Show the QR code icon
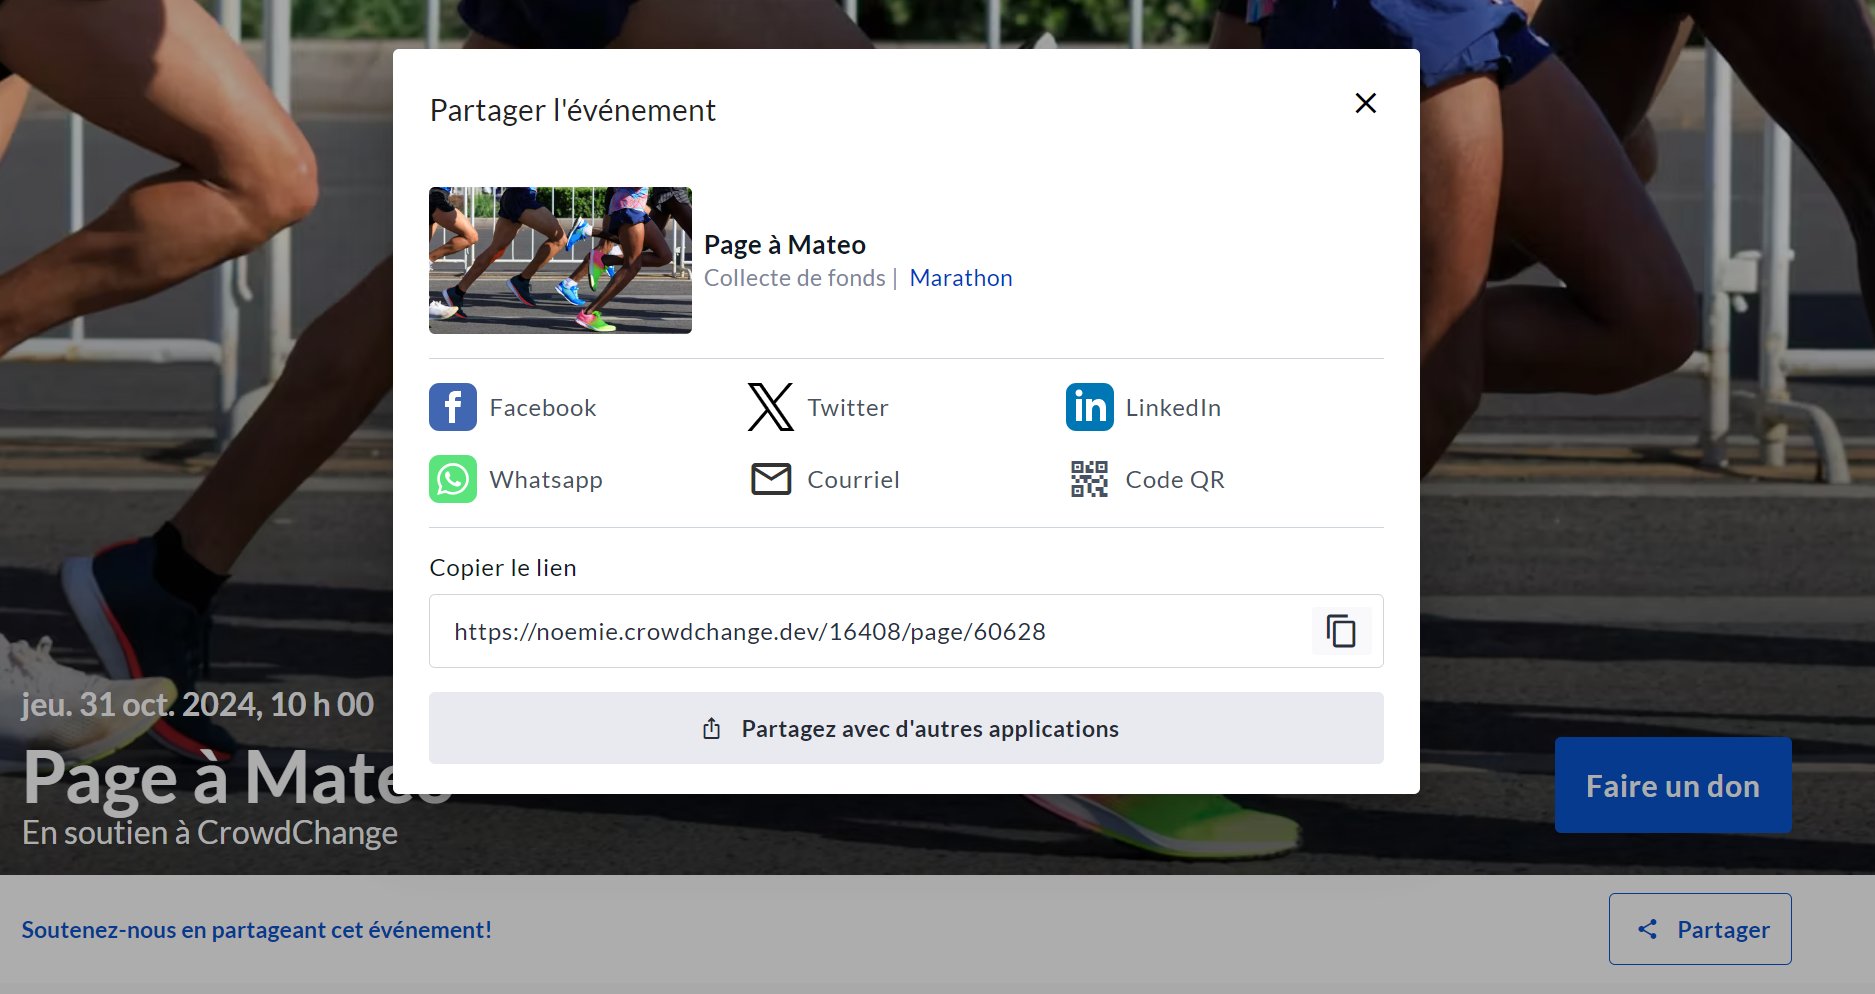The height and width of the screenshot is (994, 1875). pos(1089,479)
